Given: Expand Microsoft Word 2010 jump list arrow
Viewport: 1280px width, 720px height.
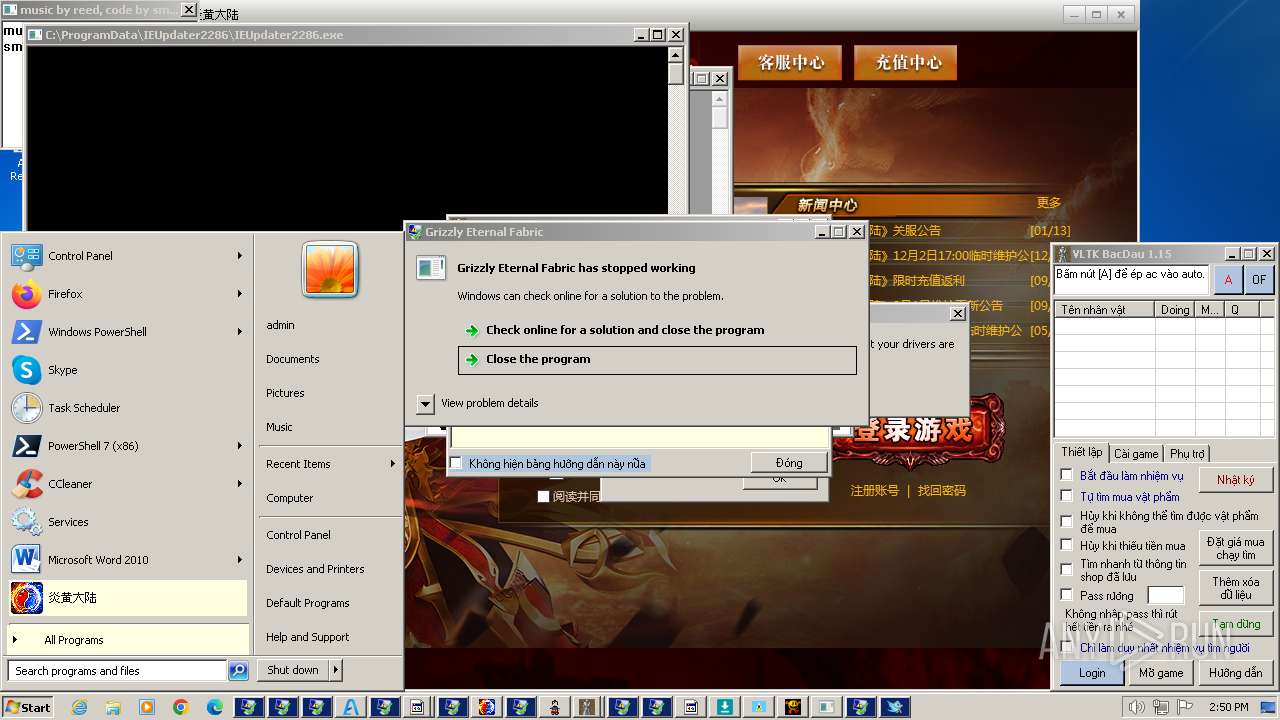Looking at the screenshot, I should pos(240,560).
